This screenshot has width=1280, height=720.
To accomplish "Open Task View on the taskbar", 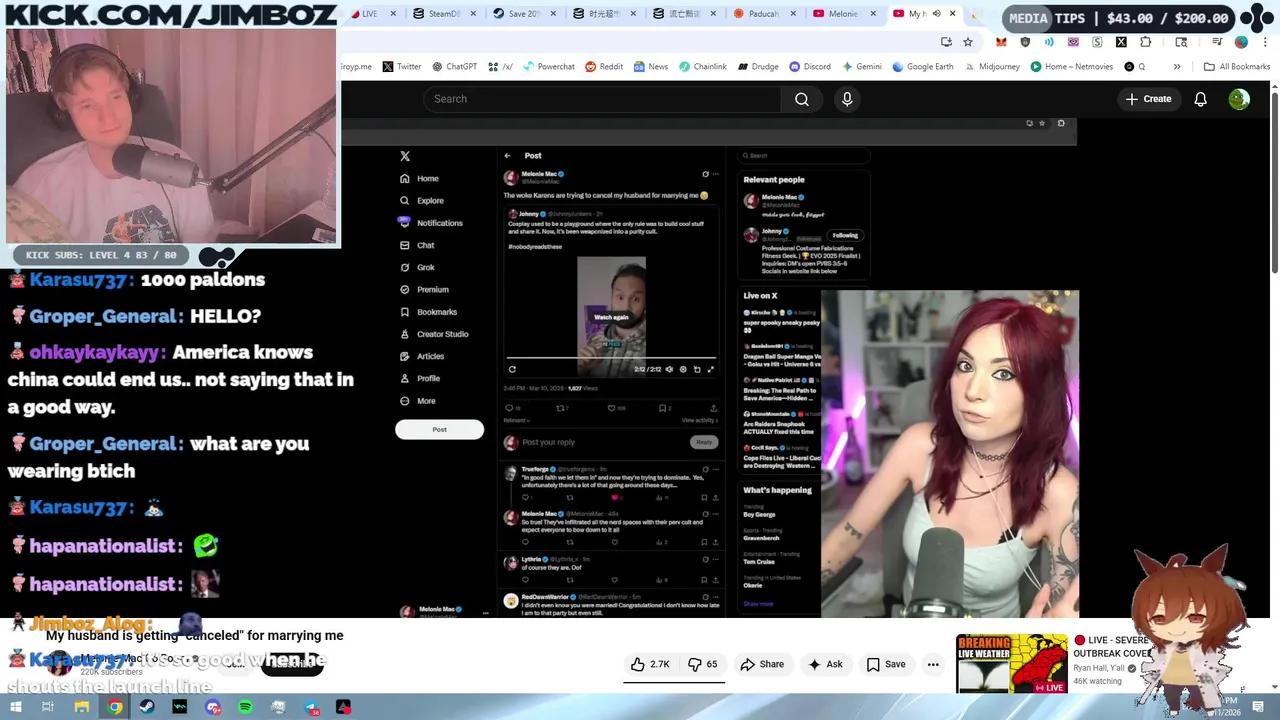I will 48,707.
